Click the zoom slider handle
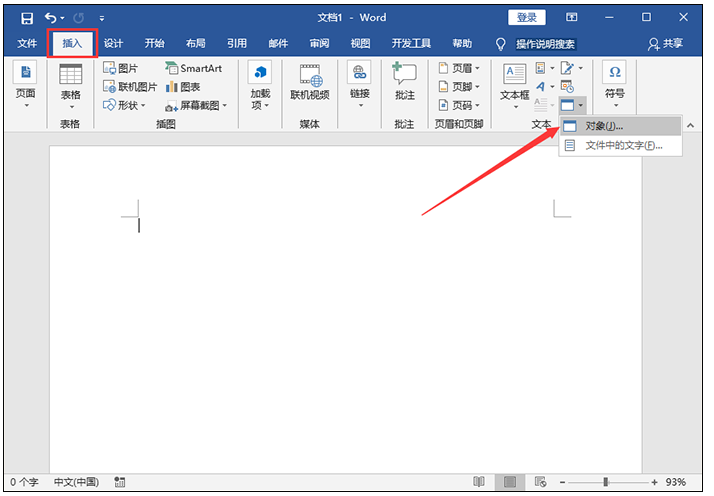The height and width of the screenshot is (496, 714). (x=606, y=482)
